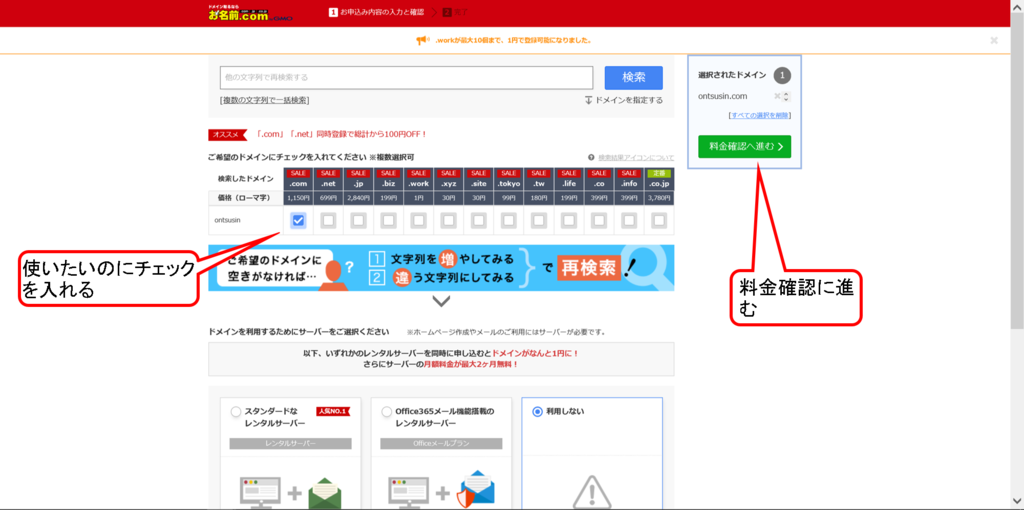Viewport: 1024px width, 510px height.
Task: Click the year stepper beside ontsusin.com
Action: (x=786, y=96)
